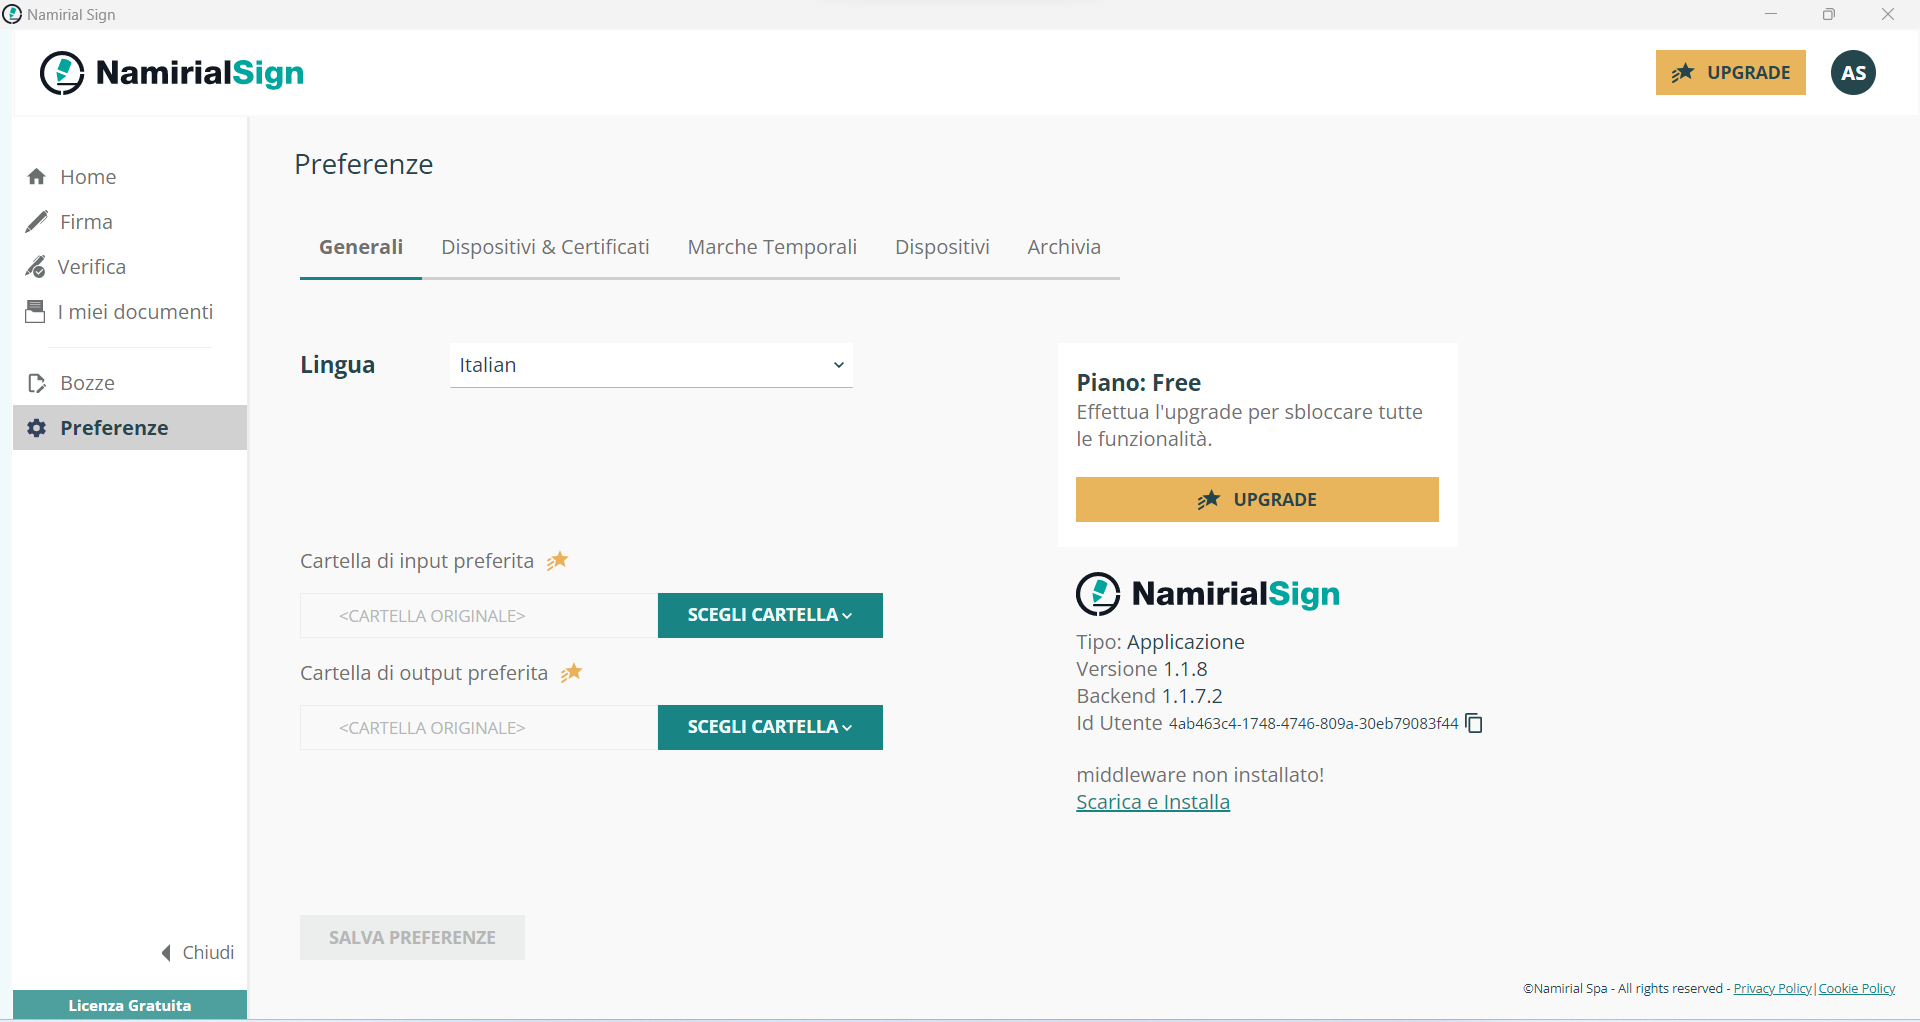Viewport: 1920px width, 1022px height.
Task: Open Firma using the pen icon
Action: tap(37, 221)
